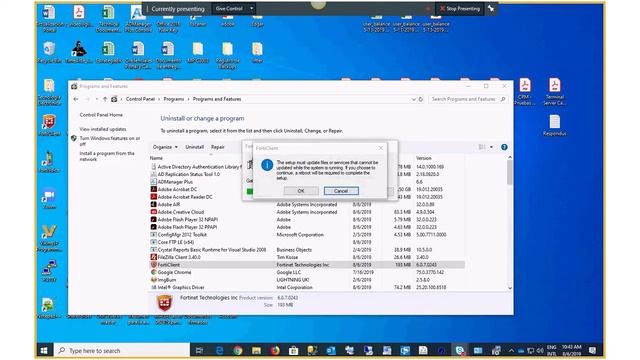Select the FileZilla Client 3.40.0 row

click(307, 257)
